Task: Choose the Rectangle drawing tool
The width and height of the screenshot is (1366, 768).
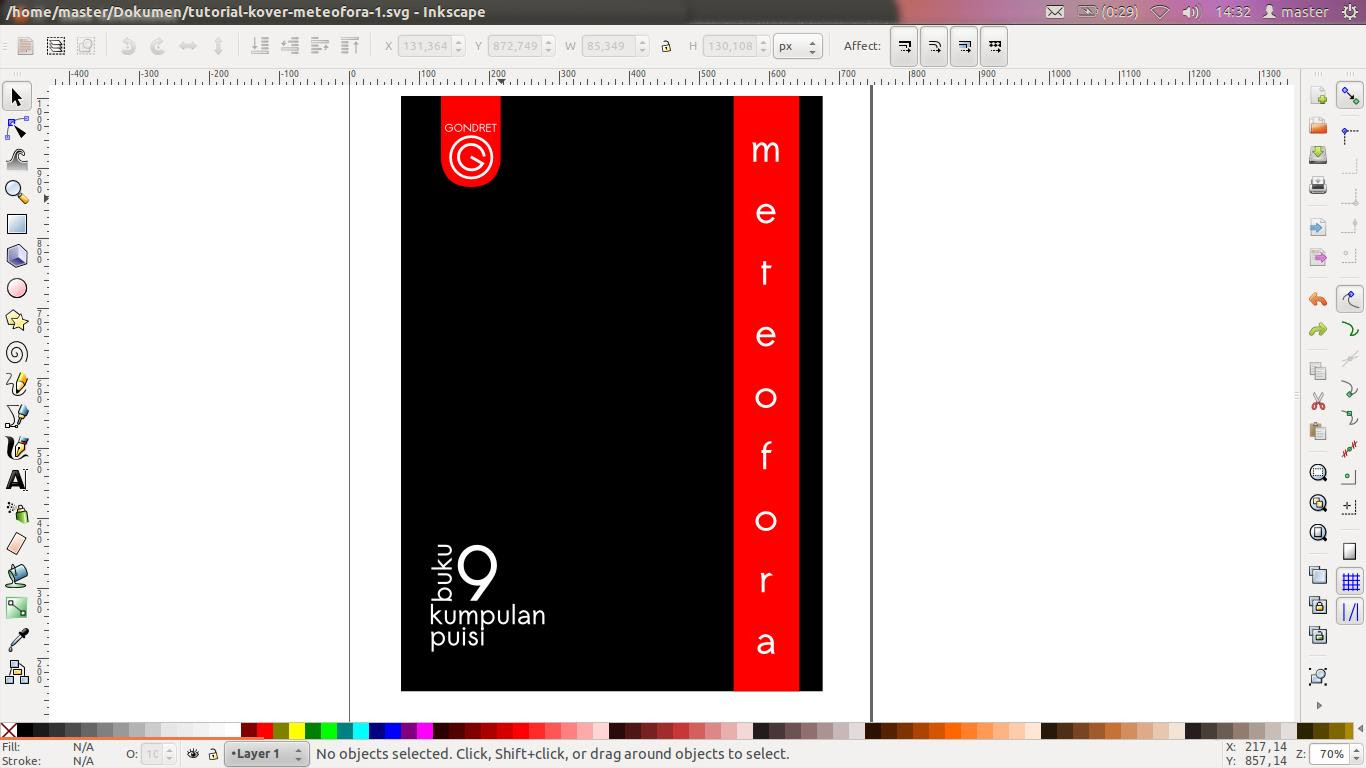Action: coord(17,224)
